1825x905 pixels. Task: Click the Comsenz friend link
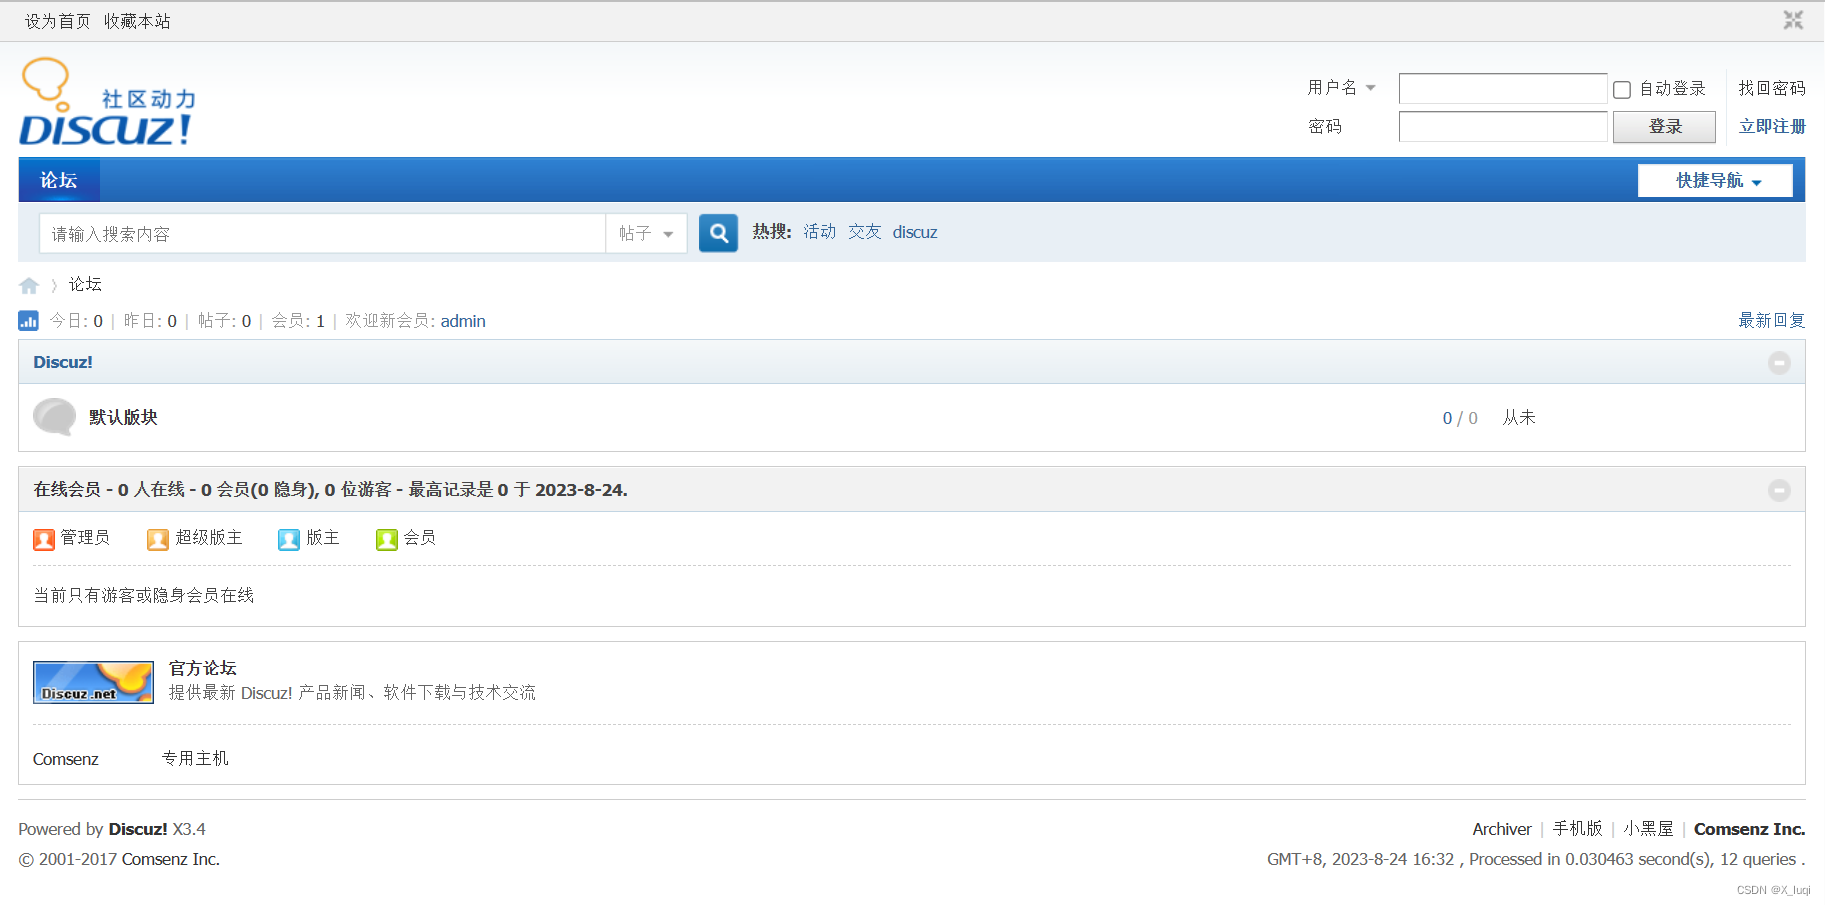[x=66, y=759]
